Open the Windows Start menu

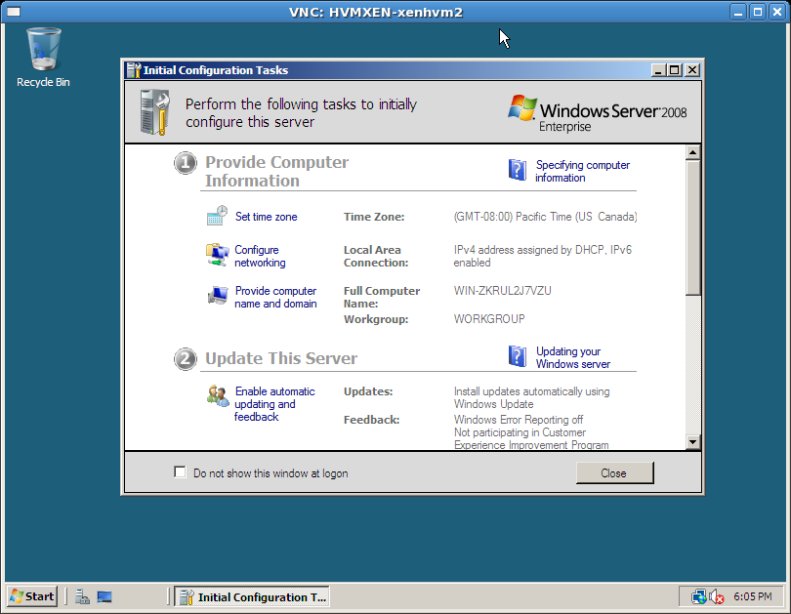click(x=31, y=597)
